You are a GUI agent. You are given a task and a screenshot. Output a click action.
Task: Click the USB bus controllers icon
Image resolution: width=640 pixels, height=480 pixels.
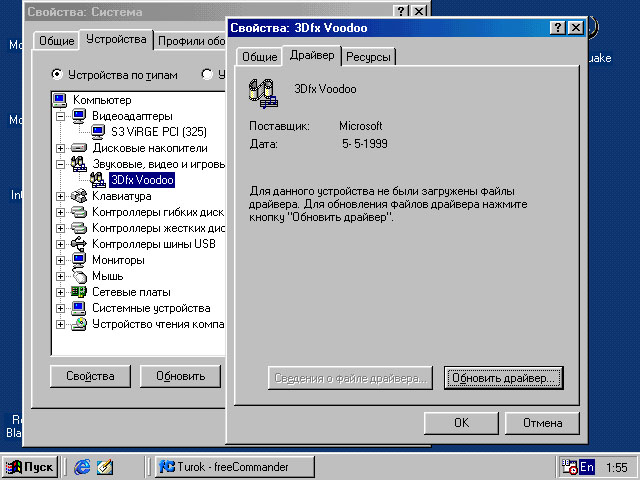[79, 244]
